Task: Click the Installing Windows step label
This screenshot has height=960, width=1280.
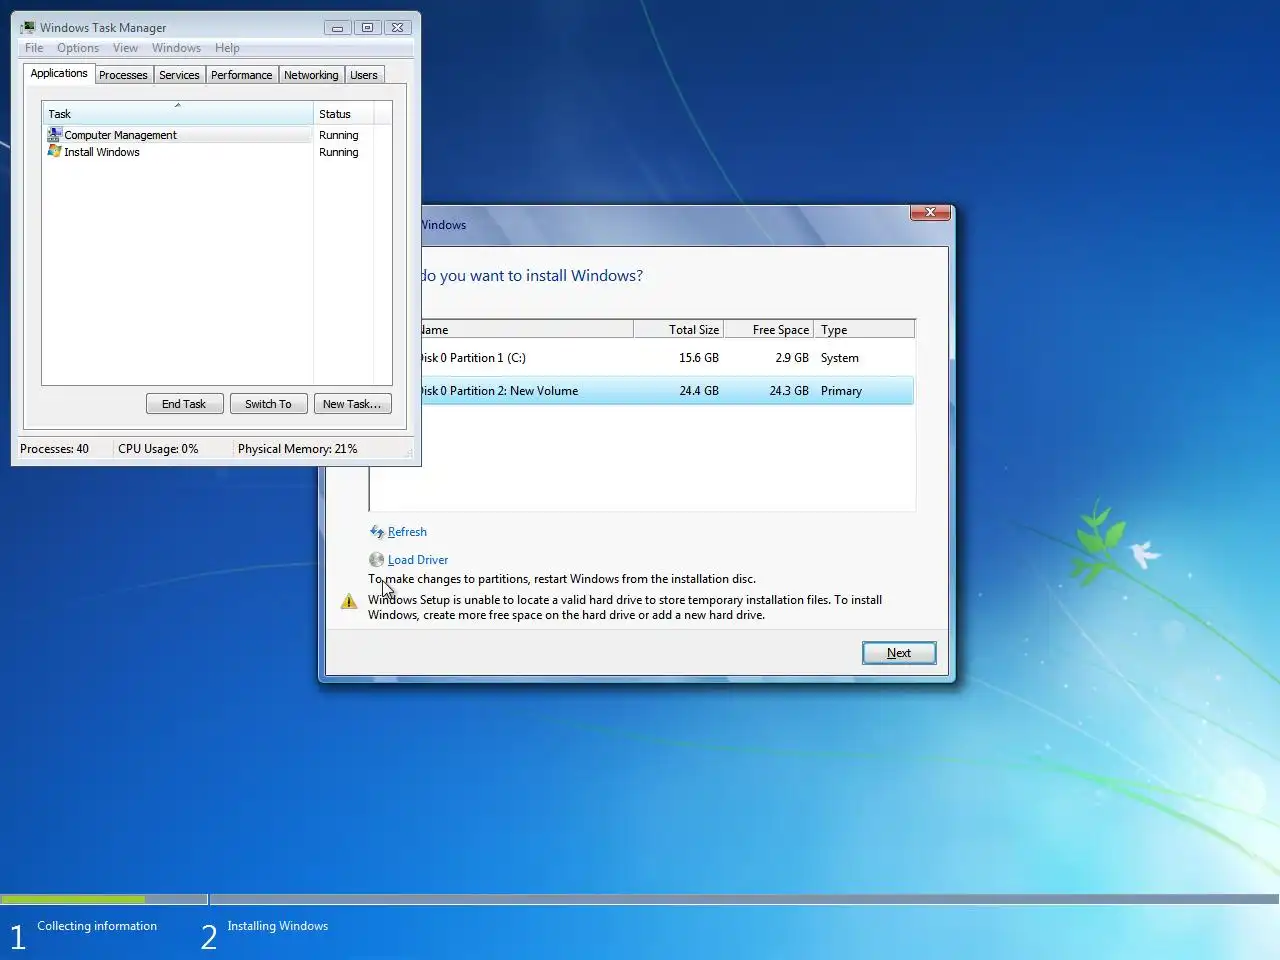Action: point(278,926)
